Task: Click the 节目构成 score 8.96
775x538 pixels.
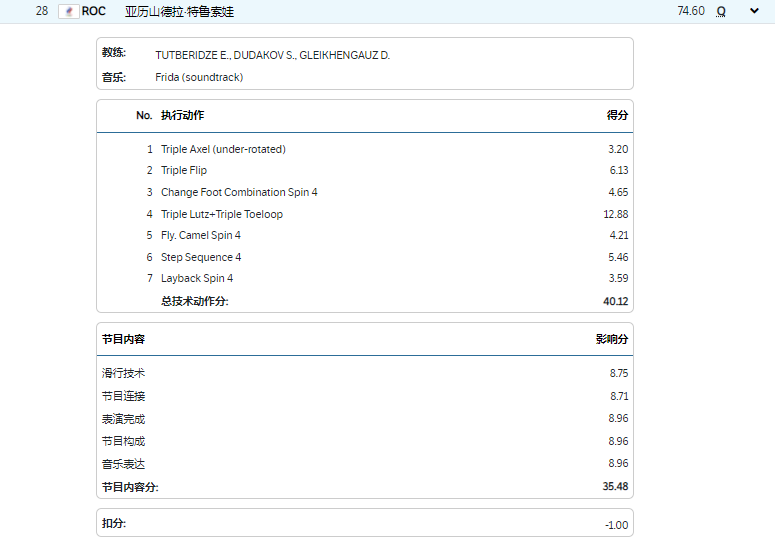Action: 618,441
